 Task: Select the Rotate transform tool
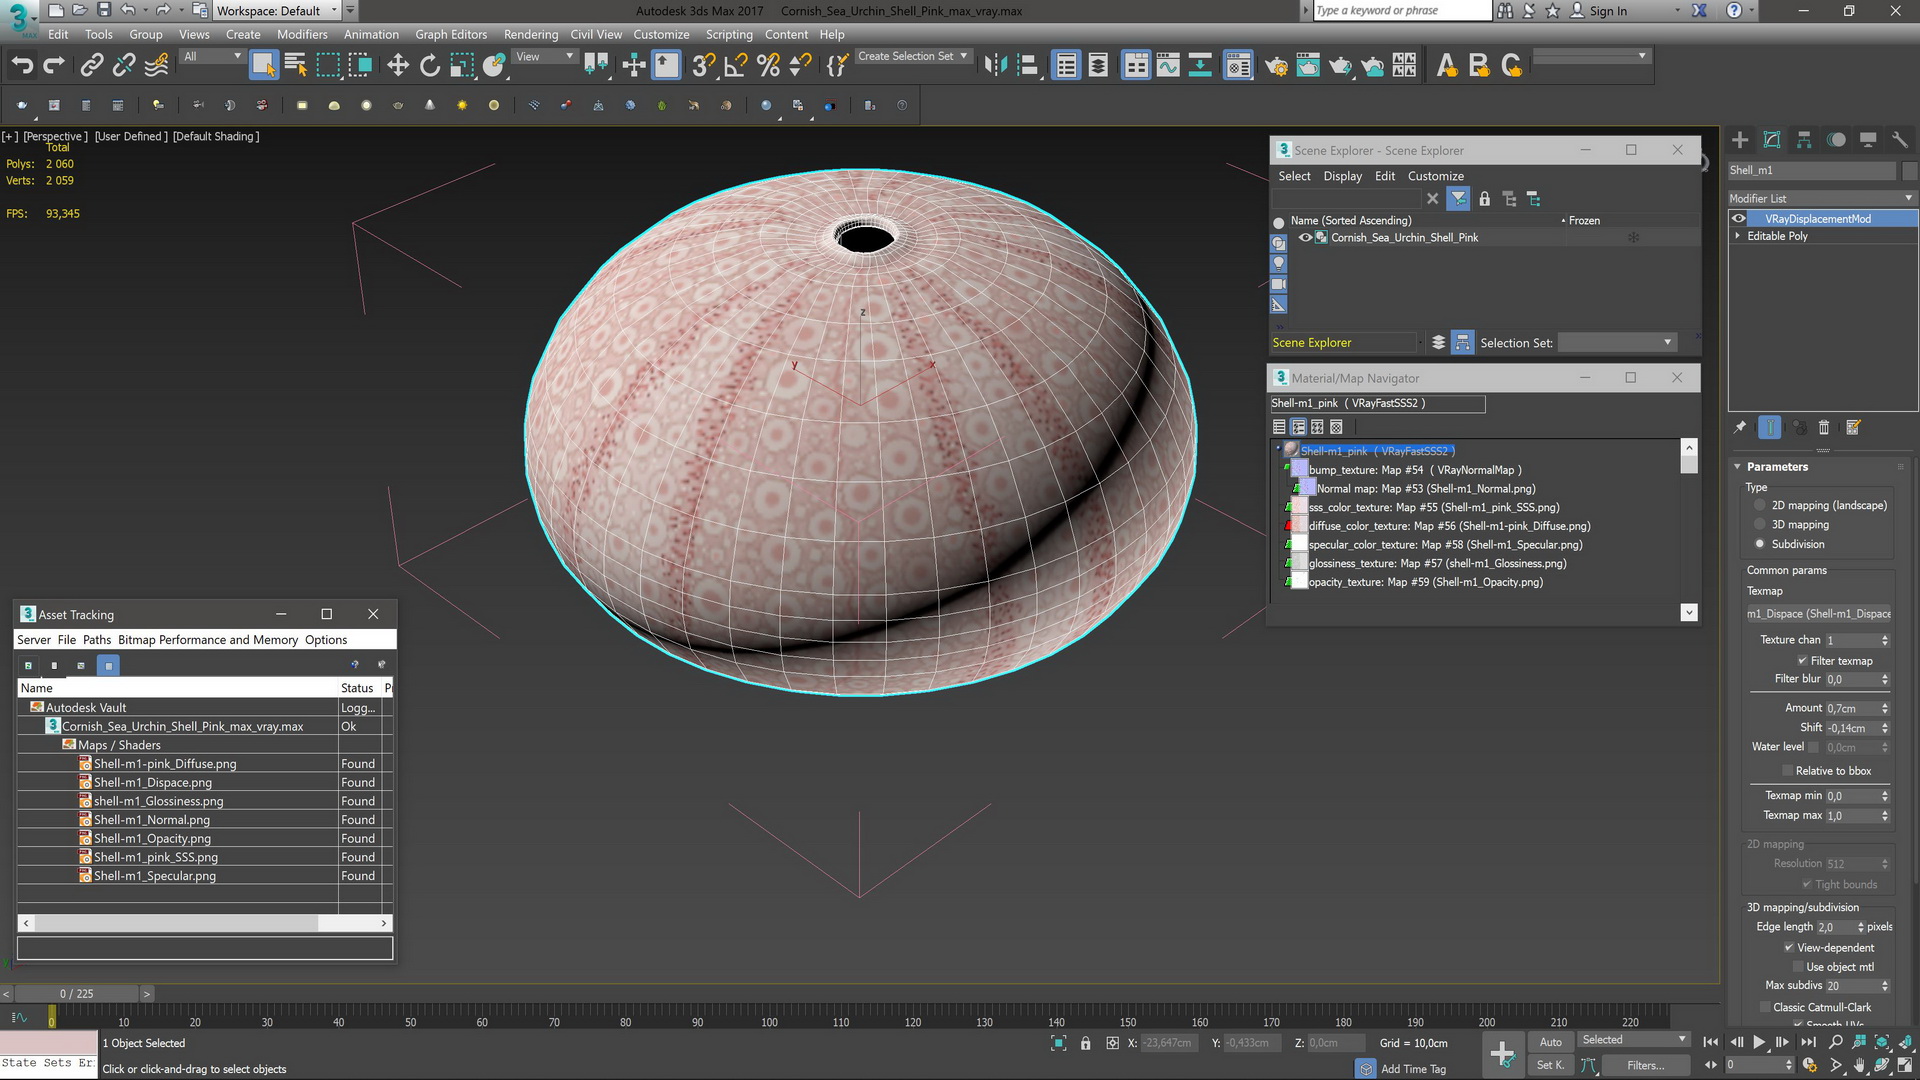[x=430, y=66]
